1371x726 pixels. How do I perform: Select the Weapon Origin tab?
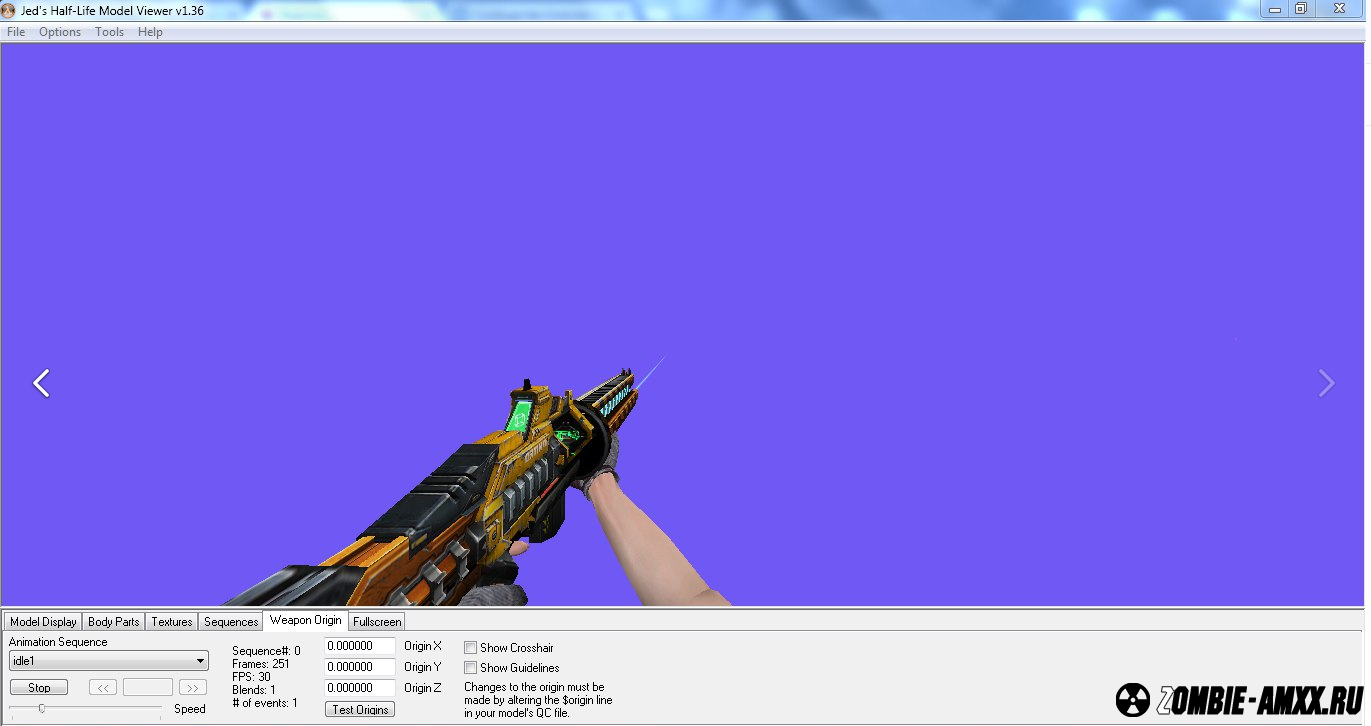click(x=306, y=620)
